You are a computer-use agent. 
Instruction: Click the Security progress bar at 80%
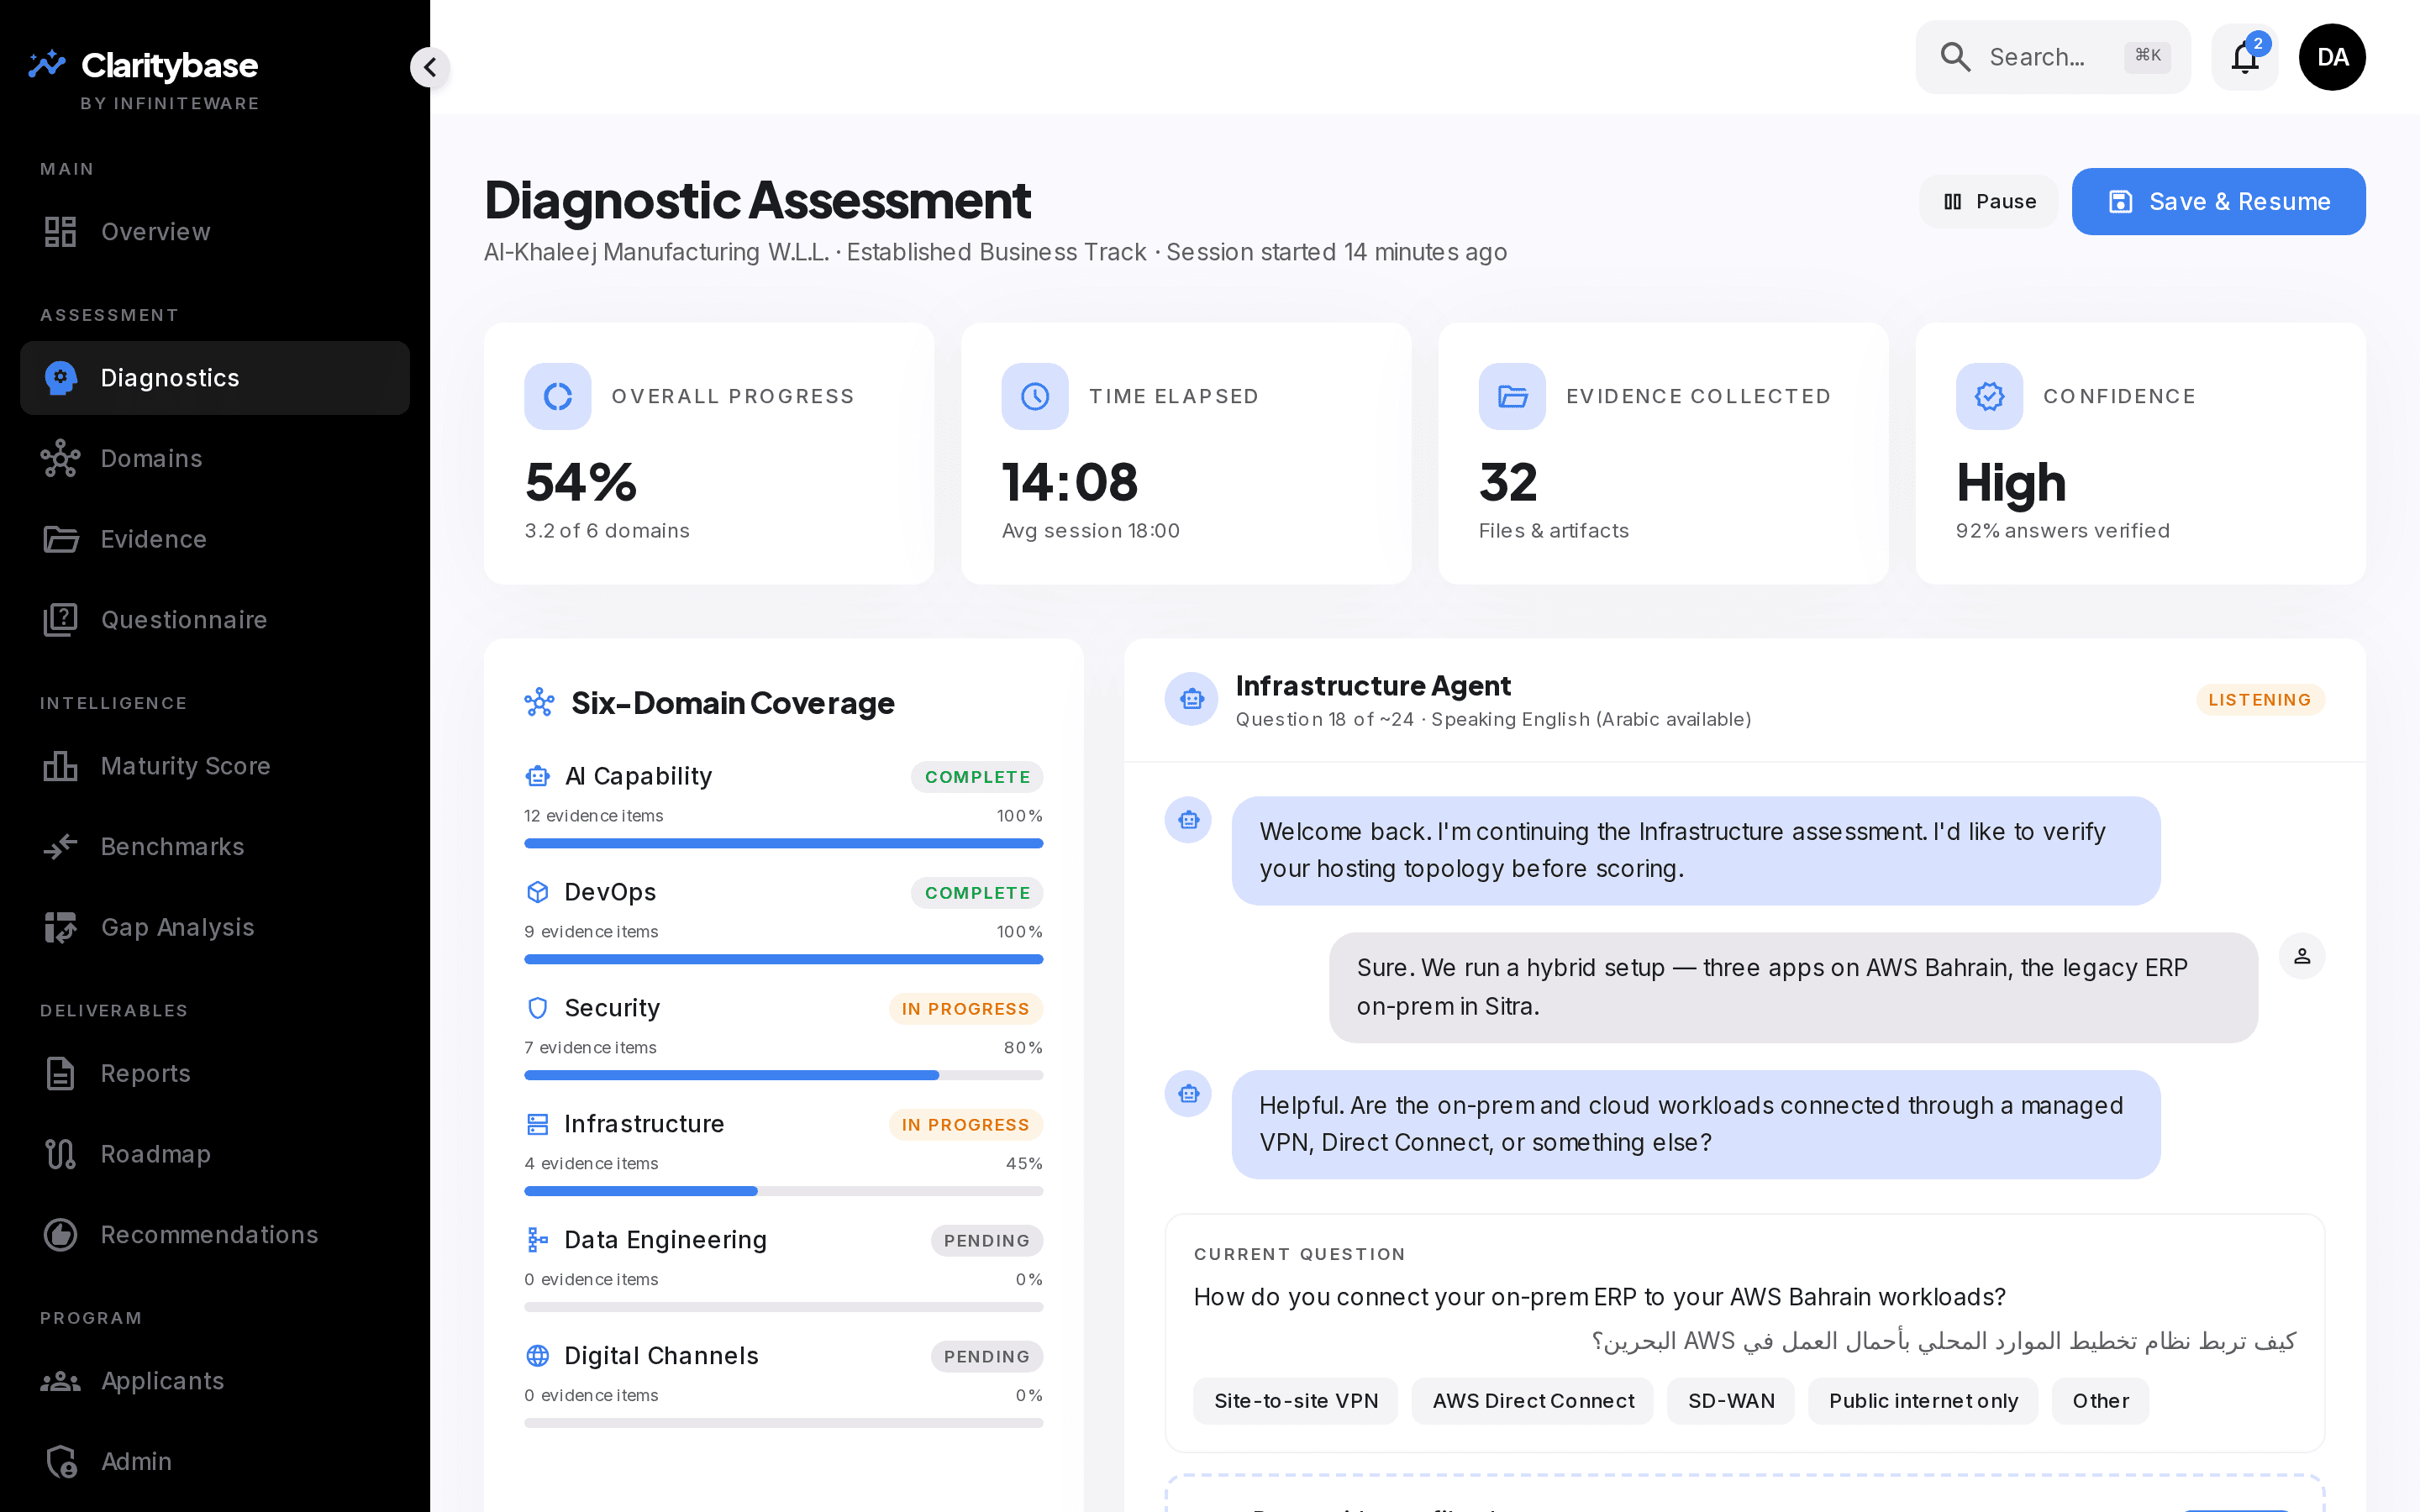(783, 1075)
